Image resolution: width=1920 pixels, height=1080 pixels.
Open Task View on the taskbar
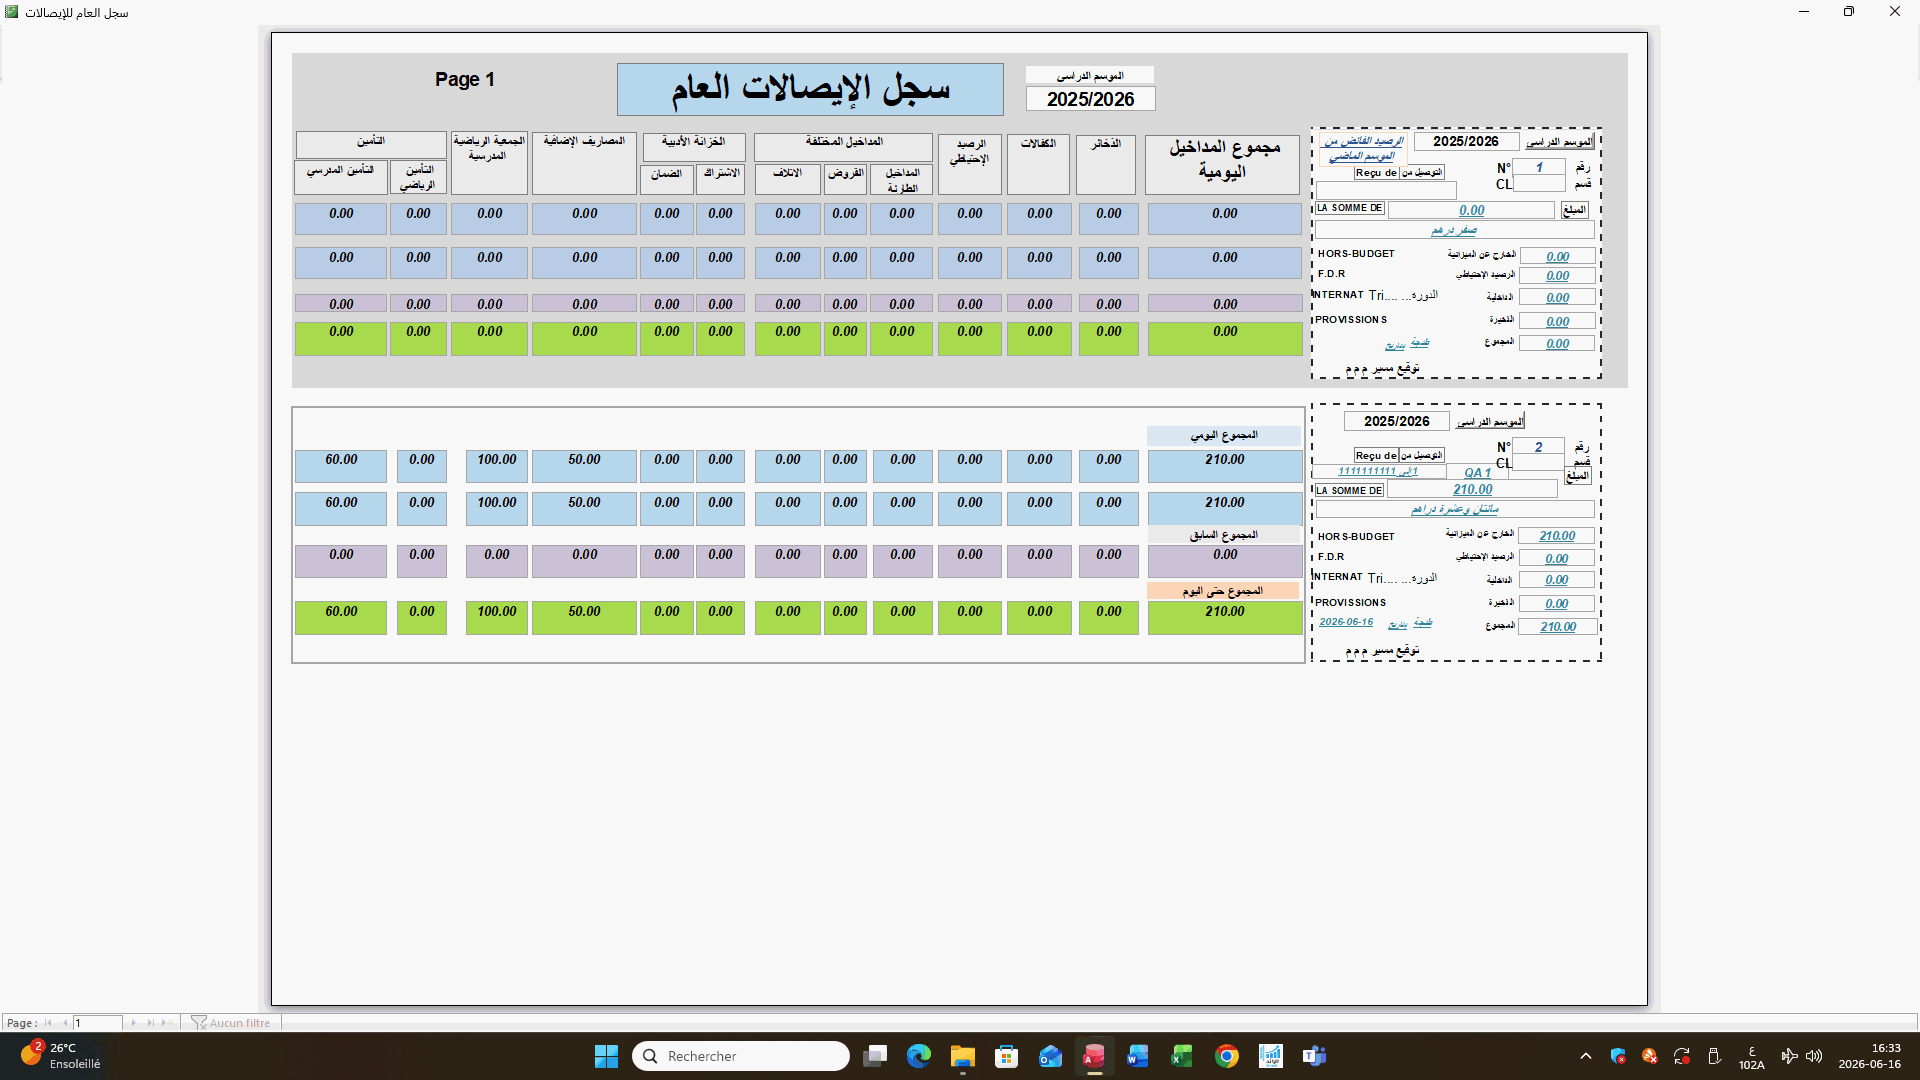tap(875, 1056)
